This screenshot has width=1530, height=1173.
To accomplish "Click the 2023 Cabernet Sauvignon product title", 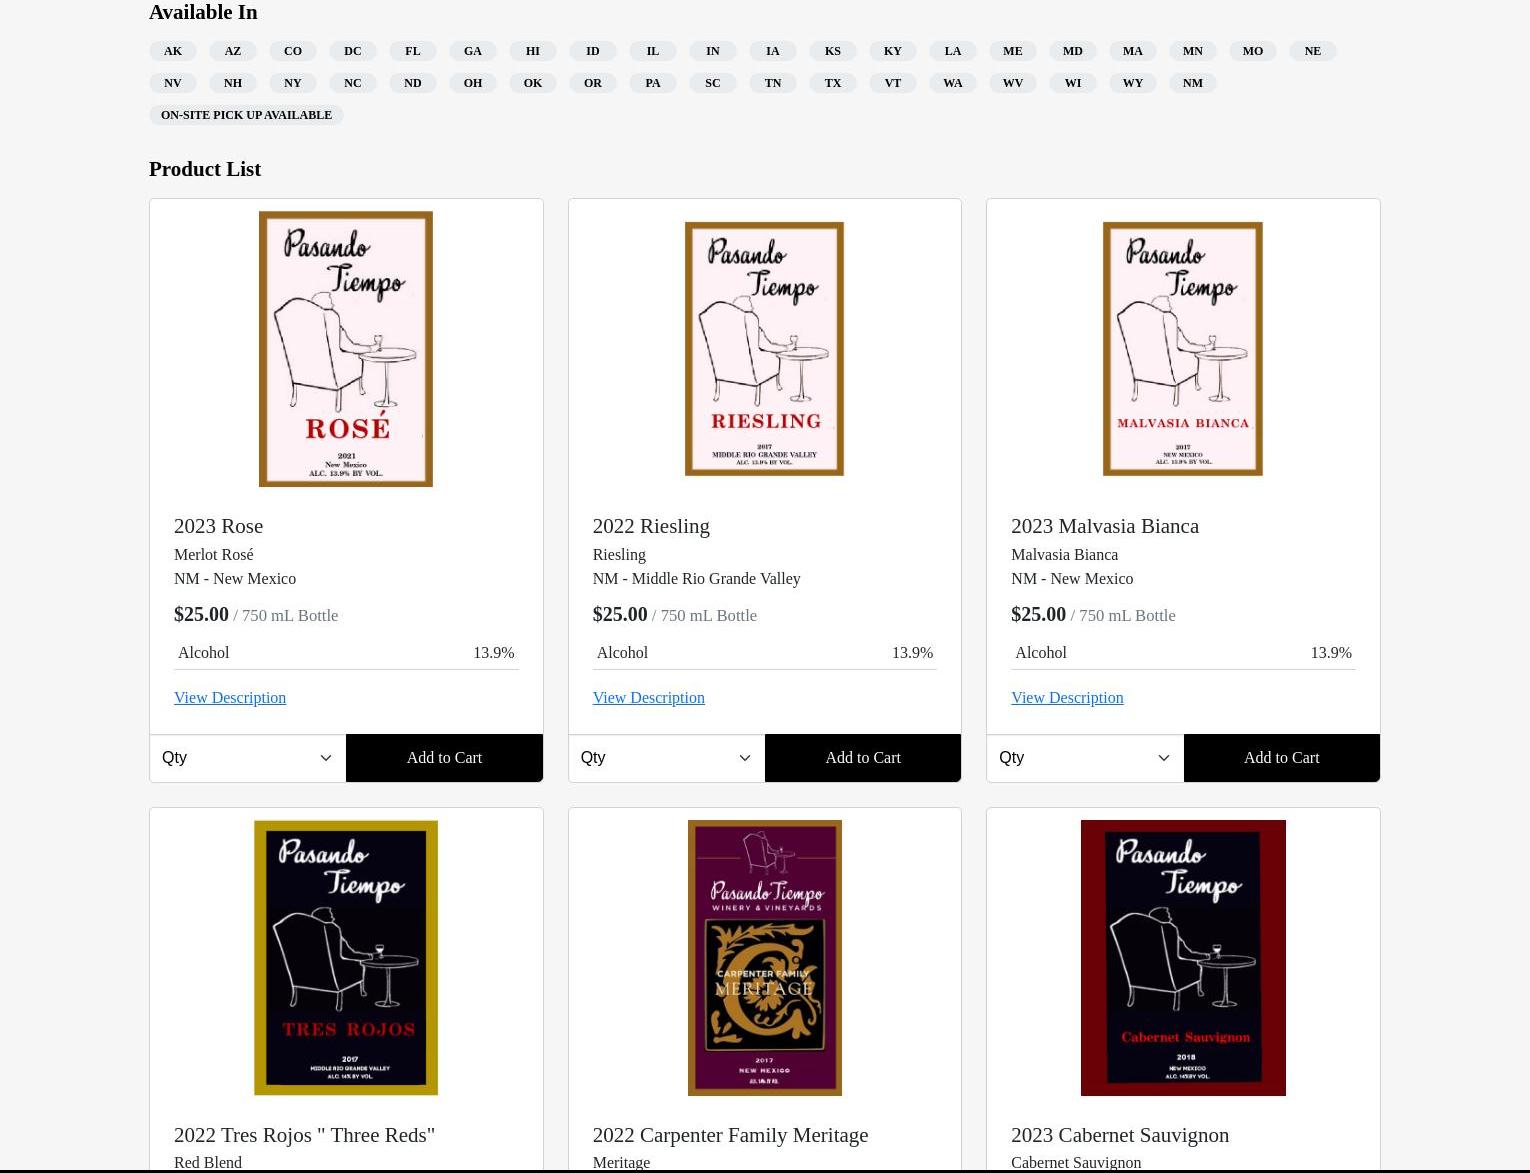I will 1120,1135.
